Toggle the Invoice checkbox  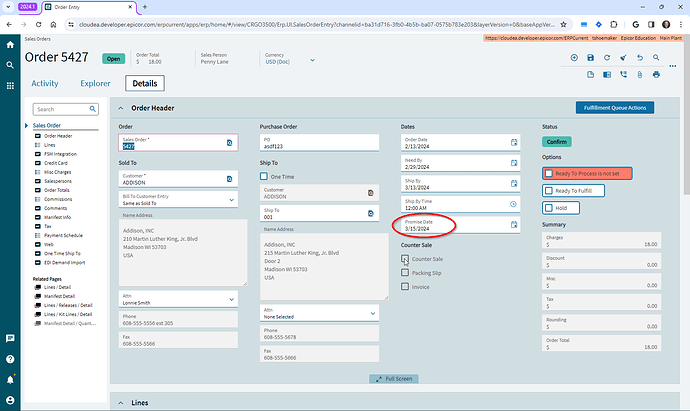(405, 286)
